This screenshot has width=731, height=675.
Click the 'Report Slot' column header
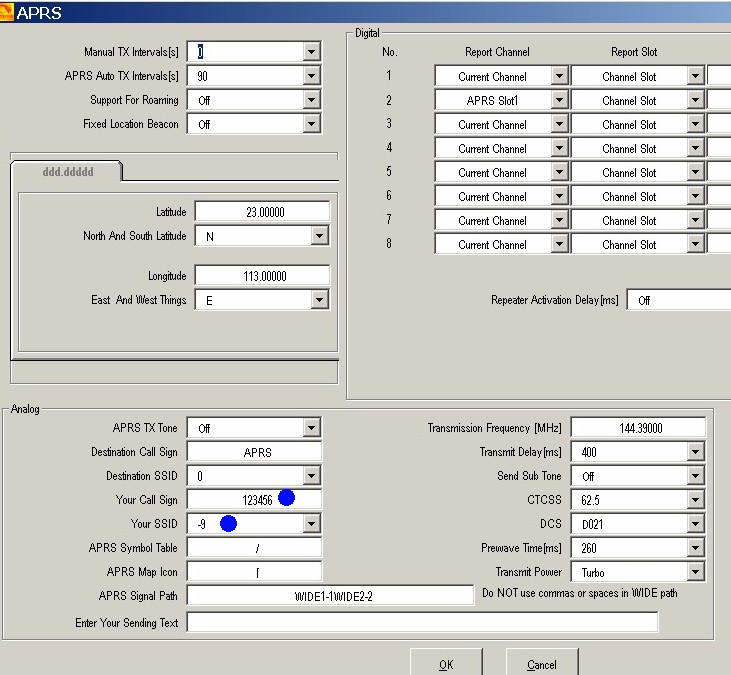(634, 52)
